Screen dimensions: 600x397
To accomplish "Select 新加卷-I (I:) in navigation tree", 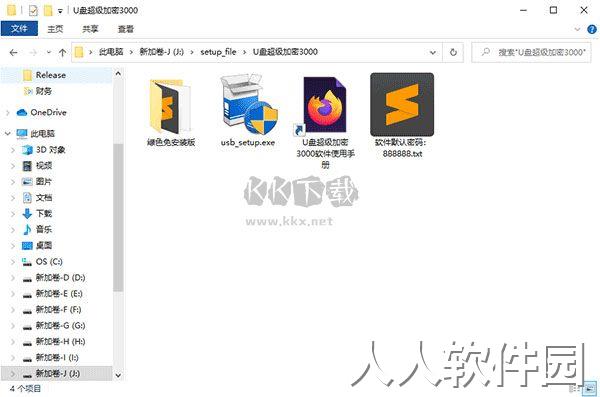I will coord(57,358).
